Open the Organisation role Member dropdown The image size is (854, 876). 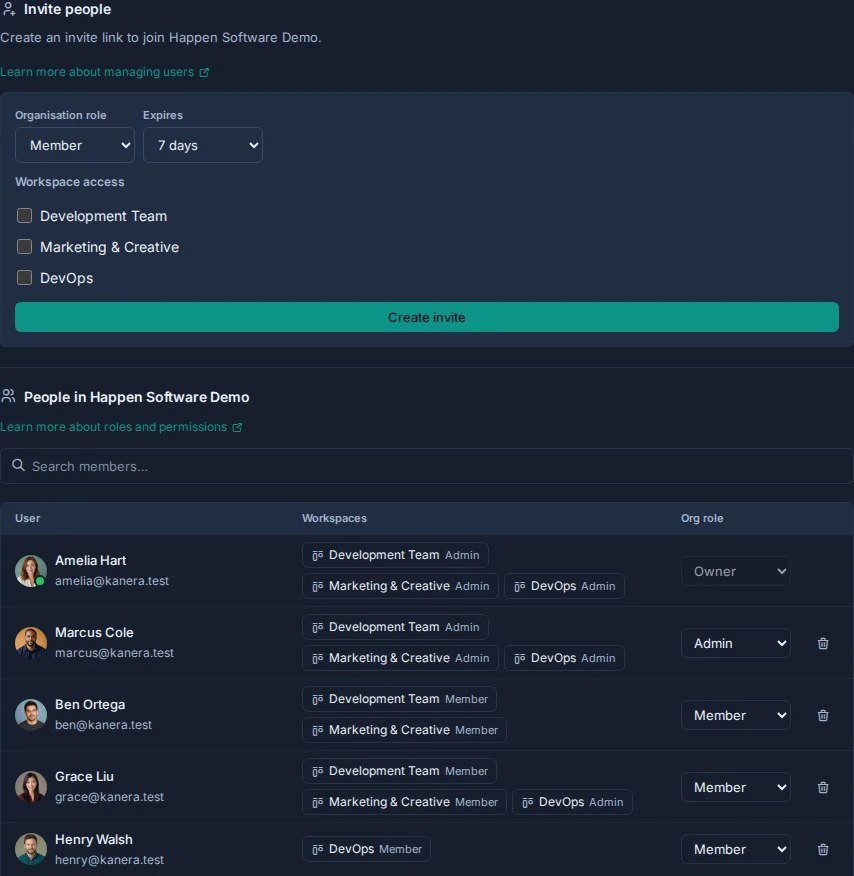click(75, 145)
